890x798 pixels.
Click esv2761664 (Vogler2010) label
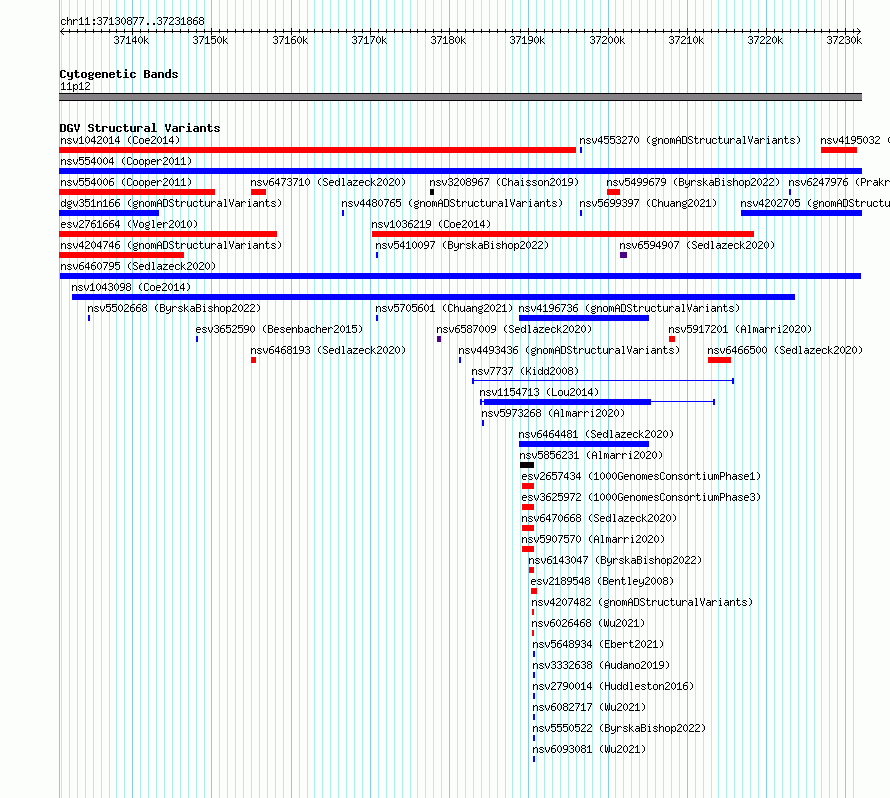pyautogui.click(x=129, y=224)
